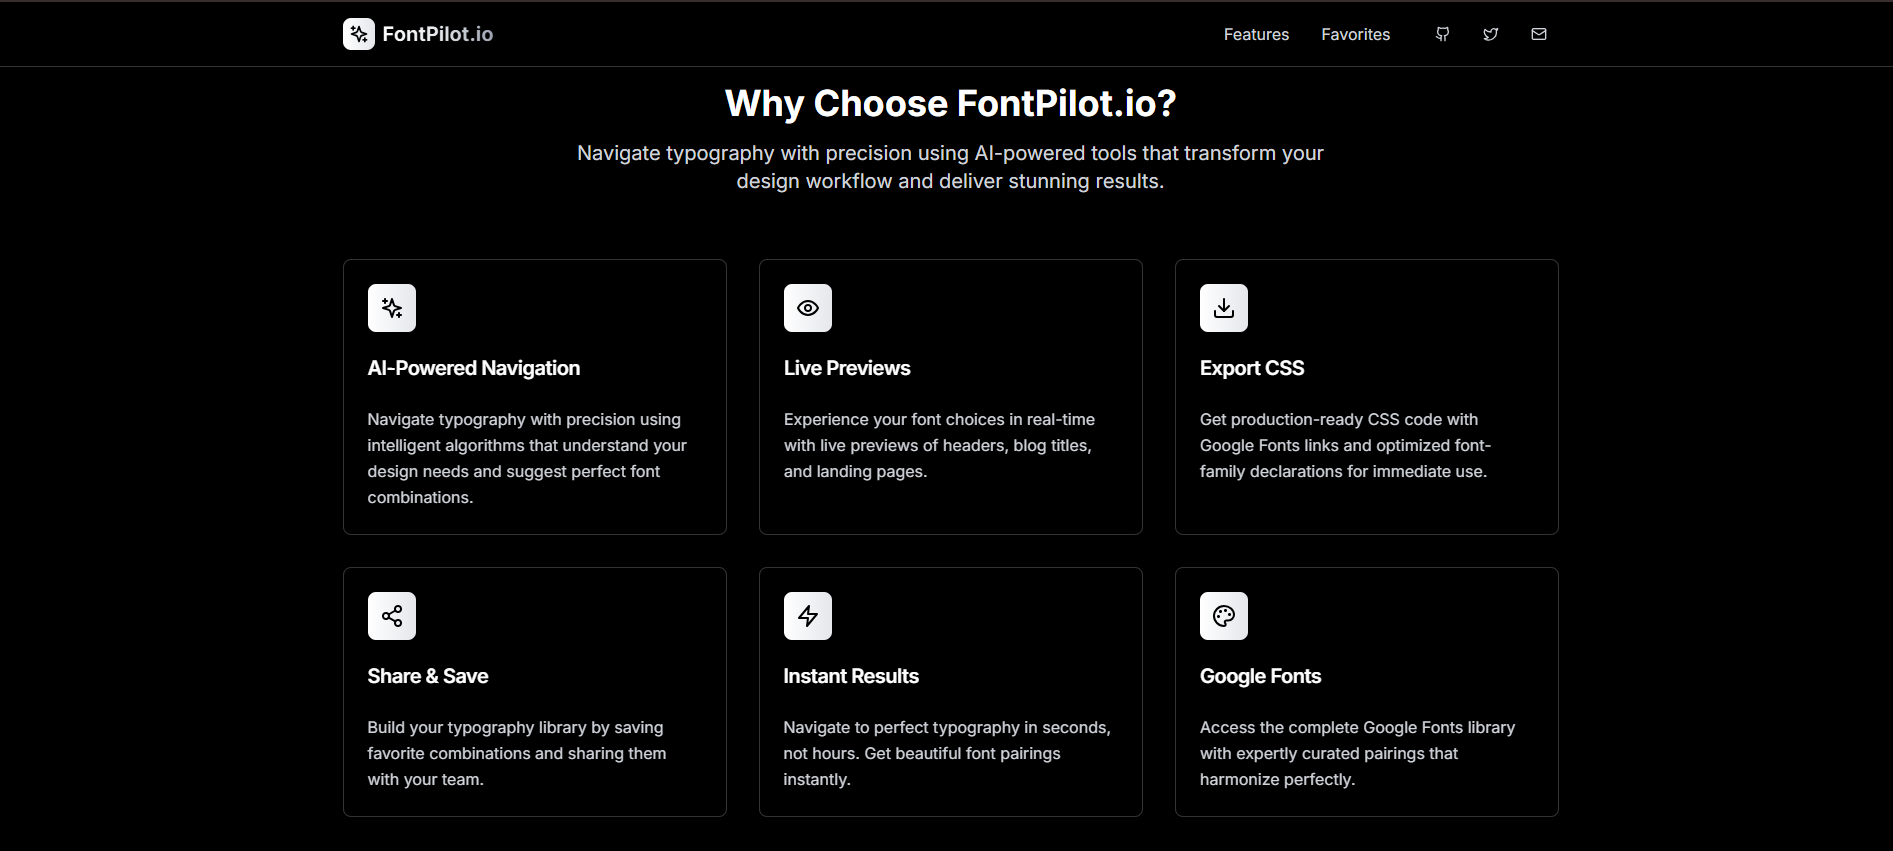Open the AI-Powered Navigation feature card
1893x851 pixels.
(534, 396)
